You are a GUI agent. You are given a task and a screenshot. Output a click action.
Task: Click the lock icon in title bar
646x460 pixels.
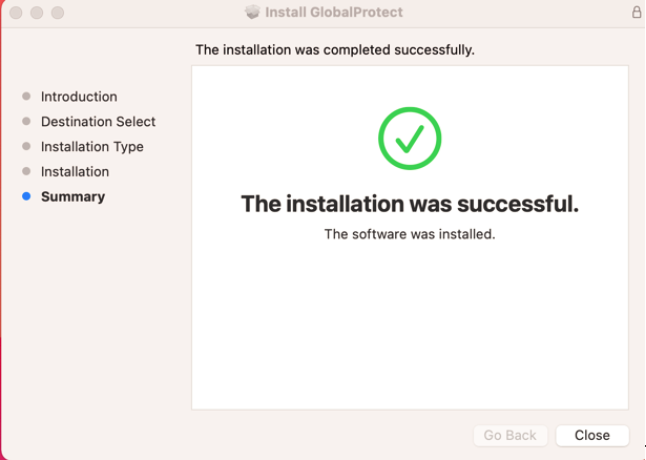tap(637, 12)
